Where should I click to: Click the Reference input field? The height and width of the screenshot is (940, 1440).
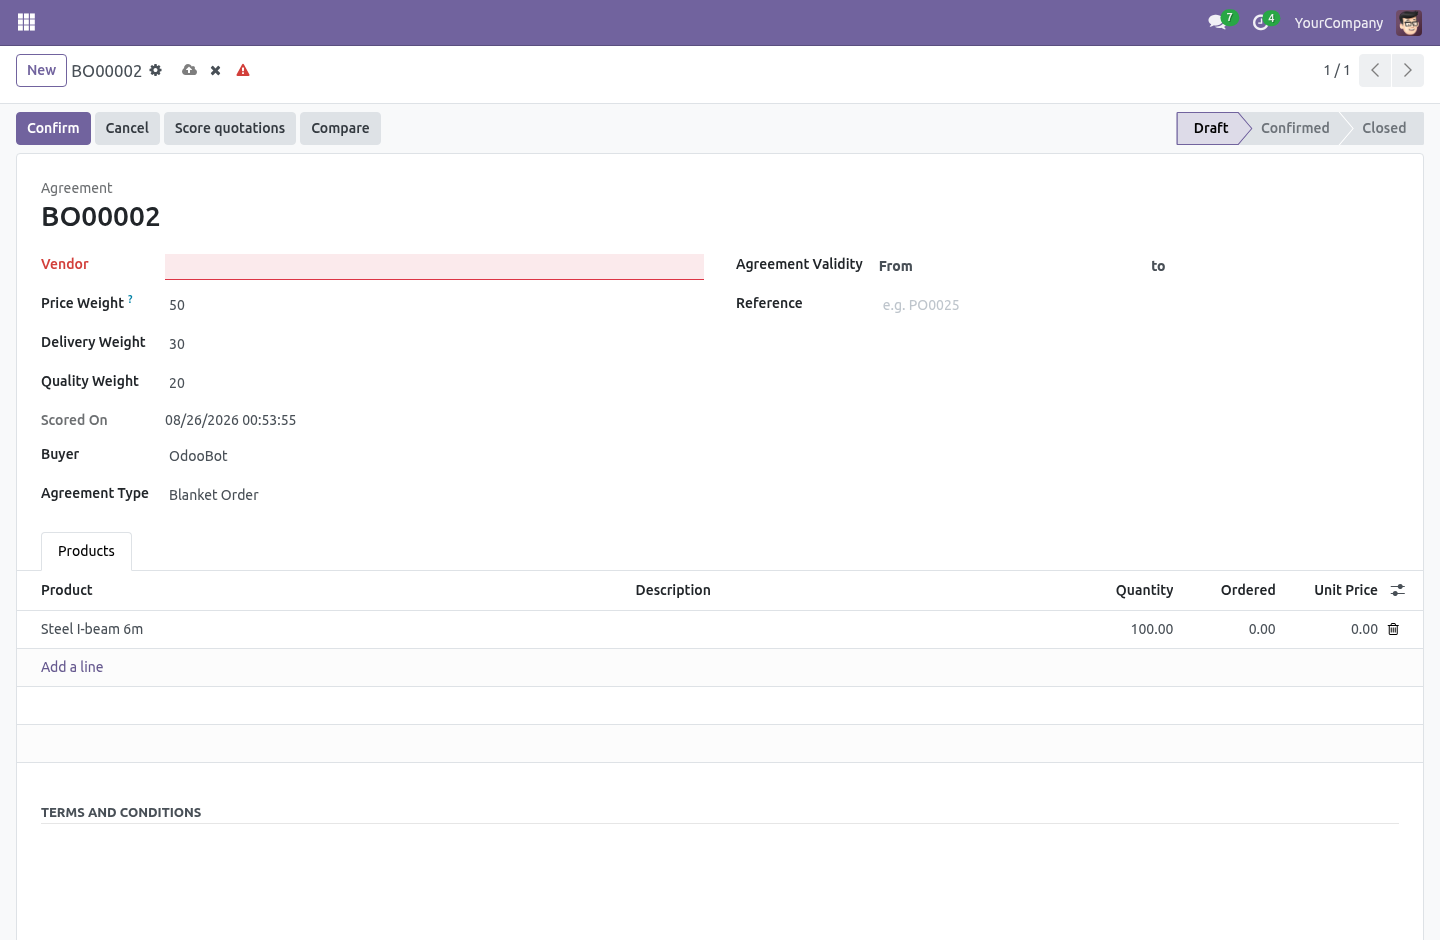click(1138, 305)
